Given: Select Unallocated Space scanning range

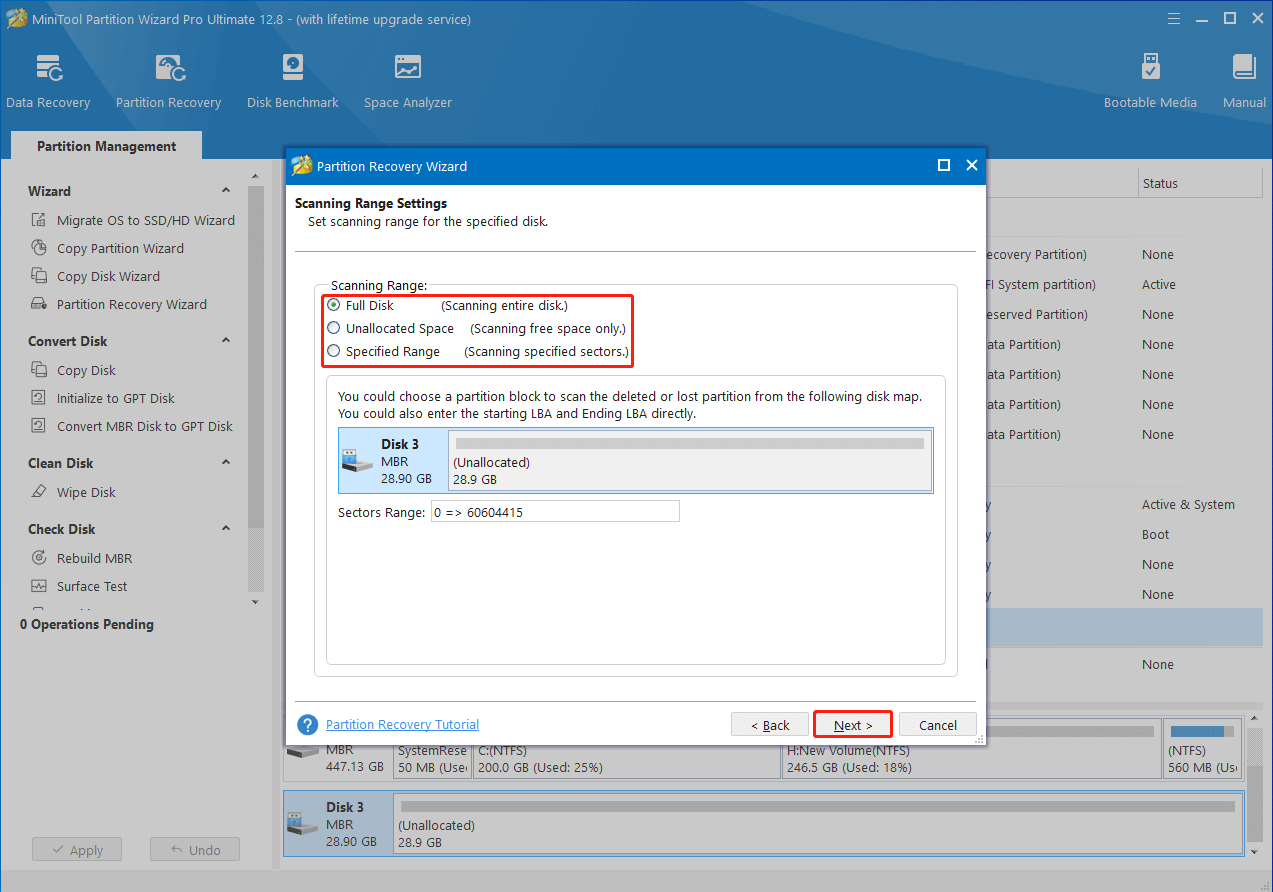Looking at the screenshot, I should coord(334,328).
